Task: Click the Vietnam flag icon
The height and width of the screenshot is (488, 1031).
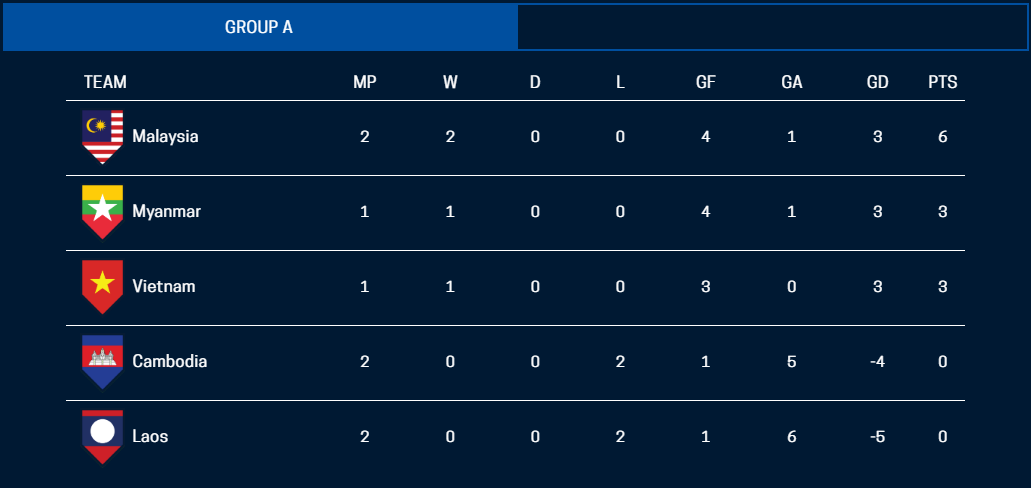Action: [x=102, y=286]
